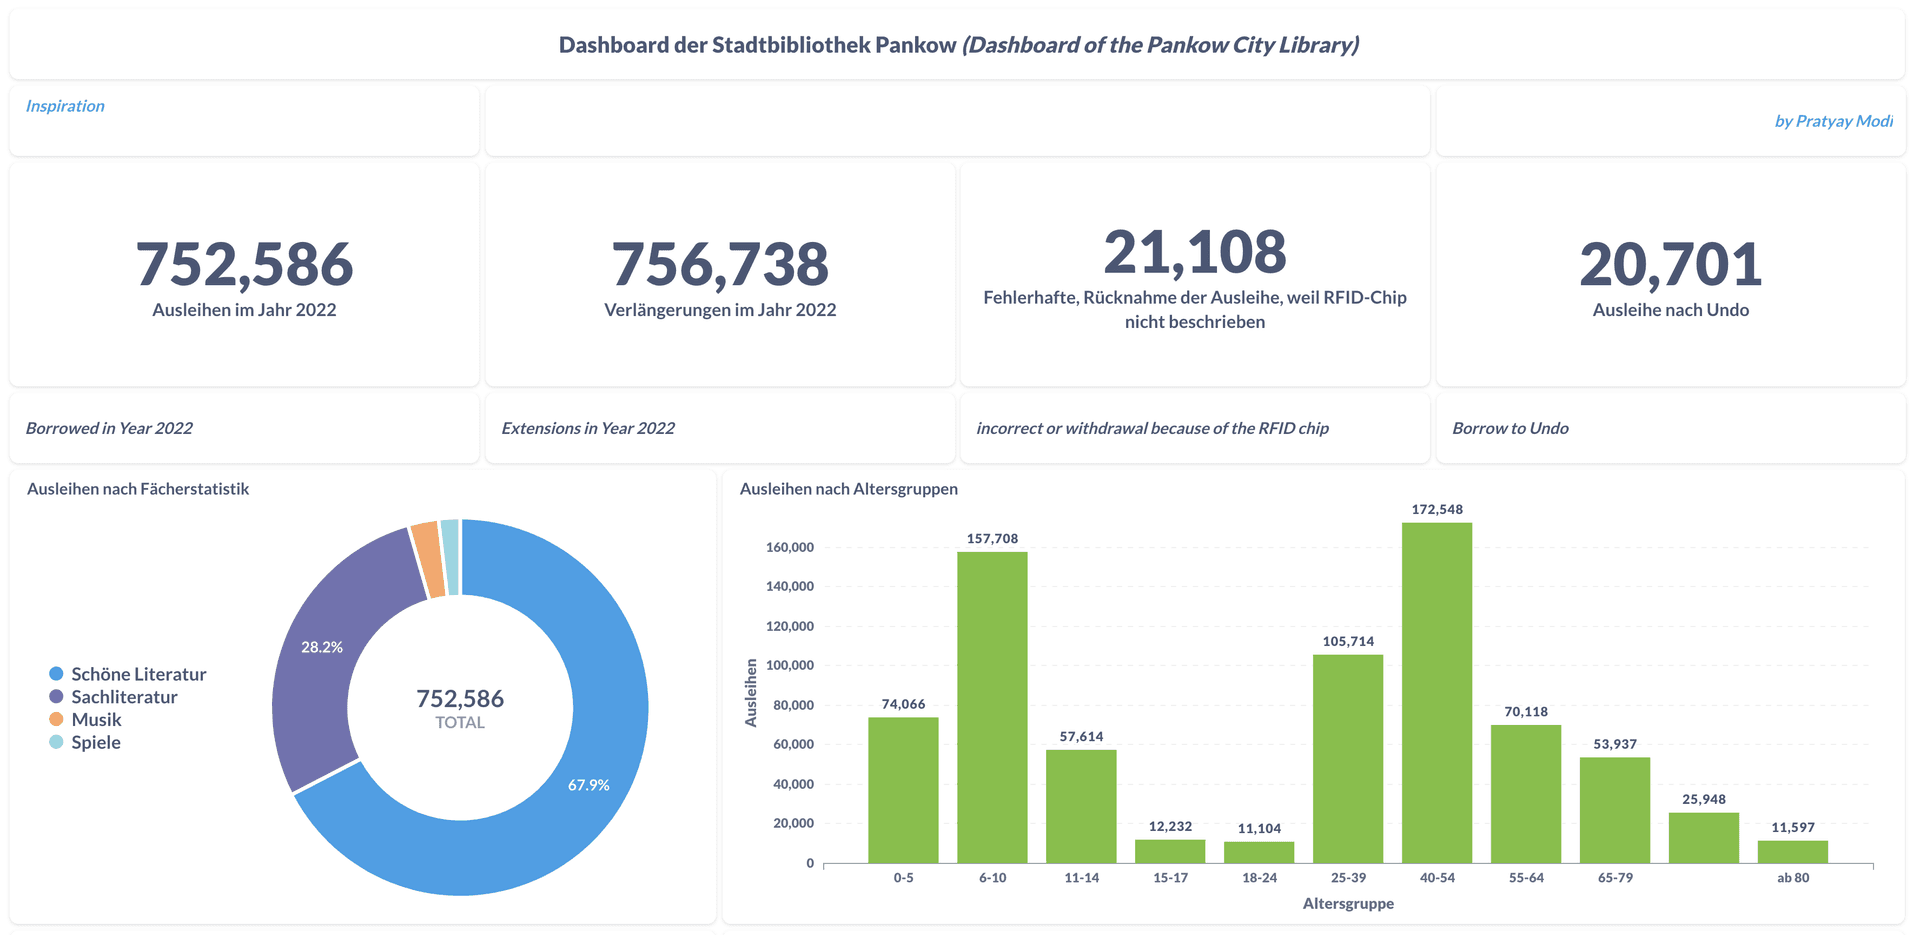Click the Ausleihen nach Fächerstatistik card title
The image size is (1920, 935).
(138, 489)
